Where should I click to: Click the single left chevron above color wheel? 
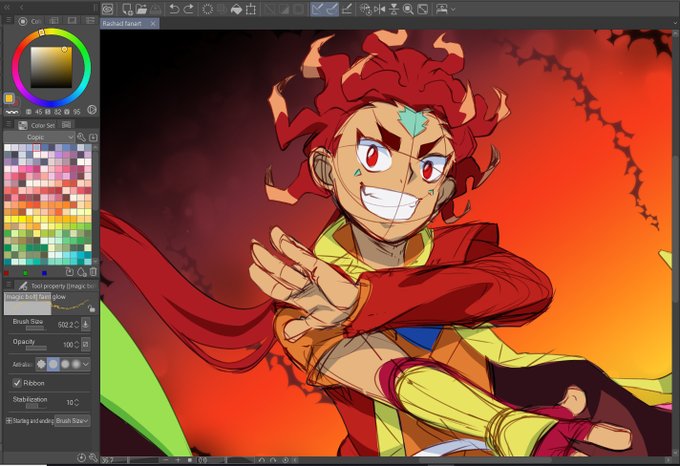point(21,7)
